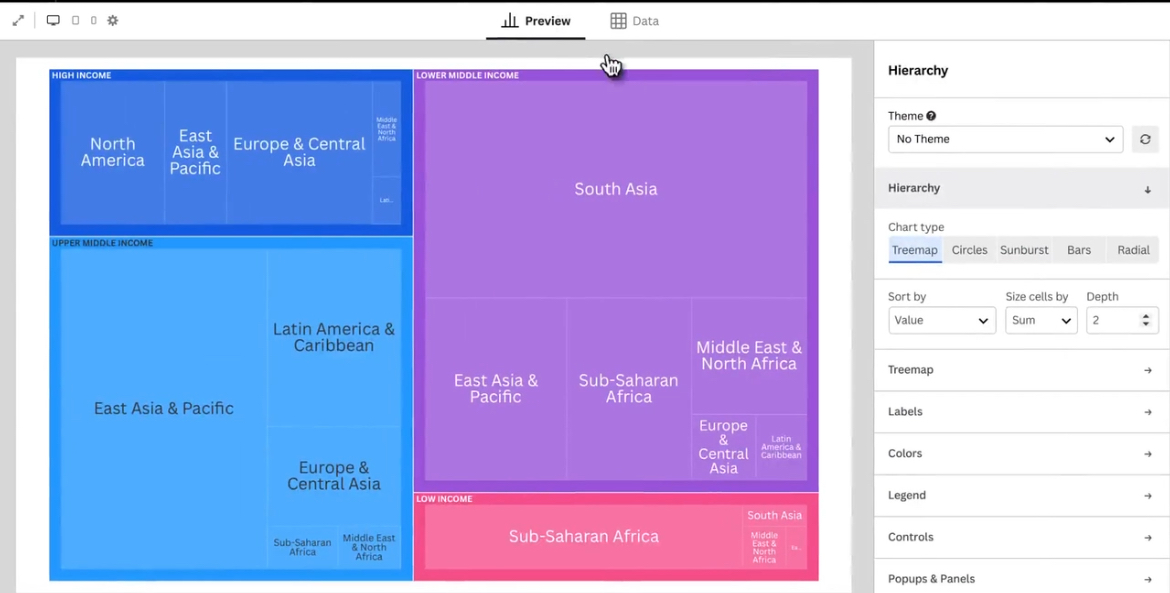Switch to the Preview tab
This screenshot has height=593, width=1170.
(x=536, y=21)
